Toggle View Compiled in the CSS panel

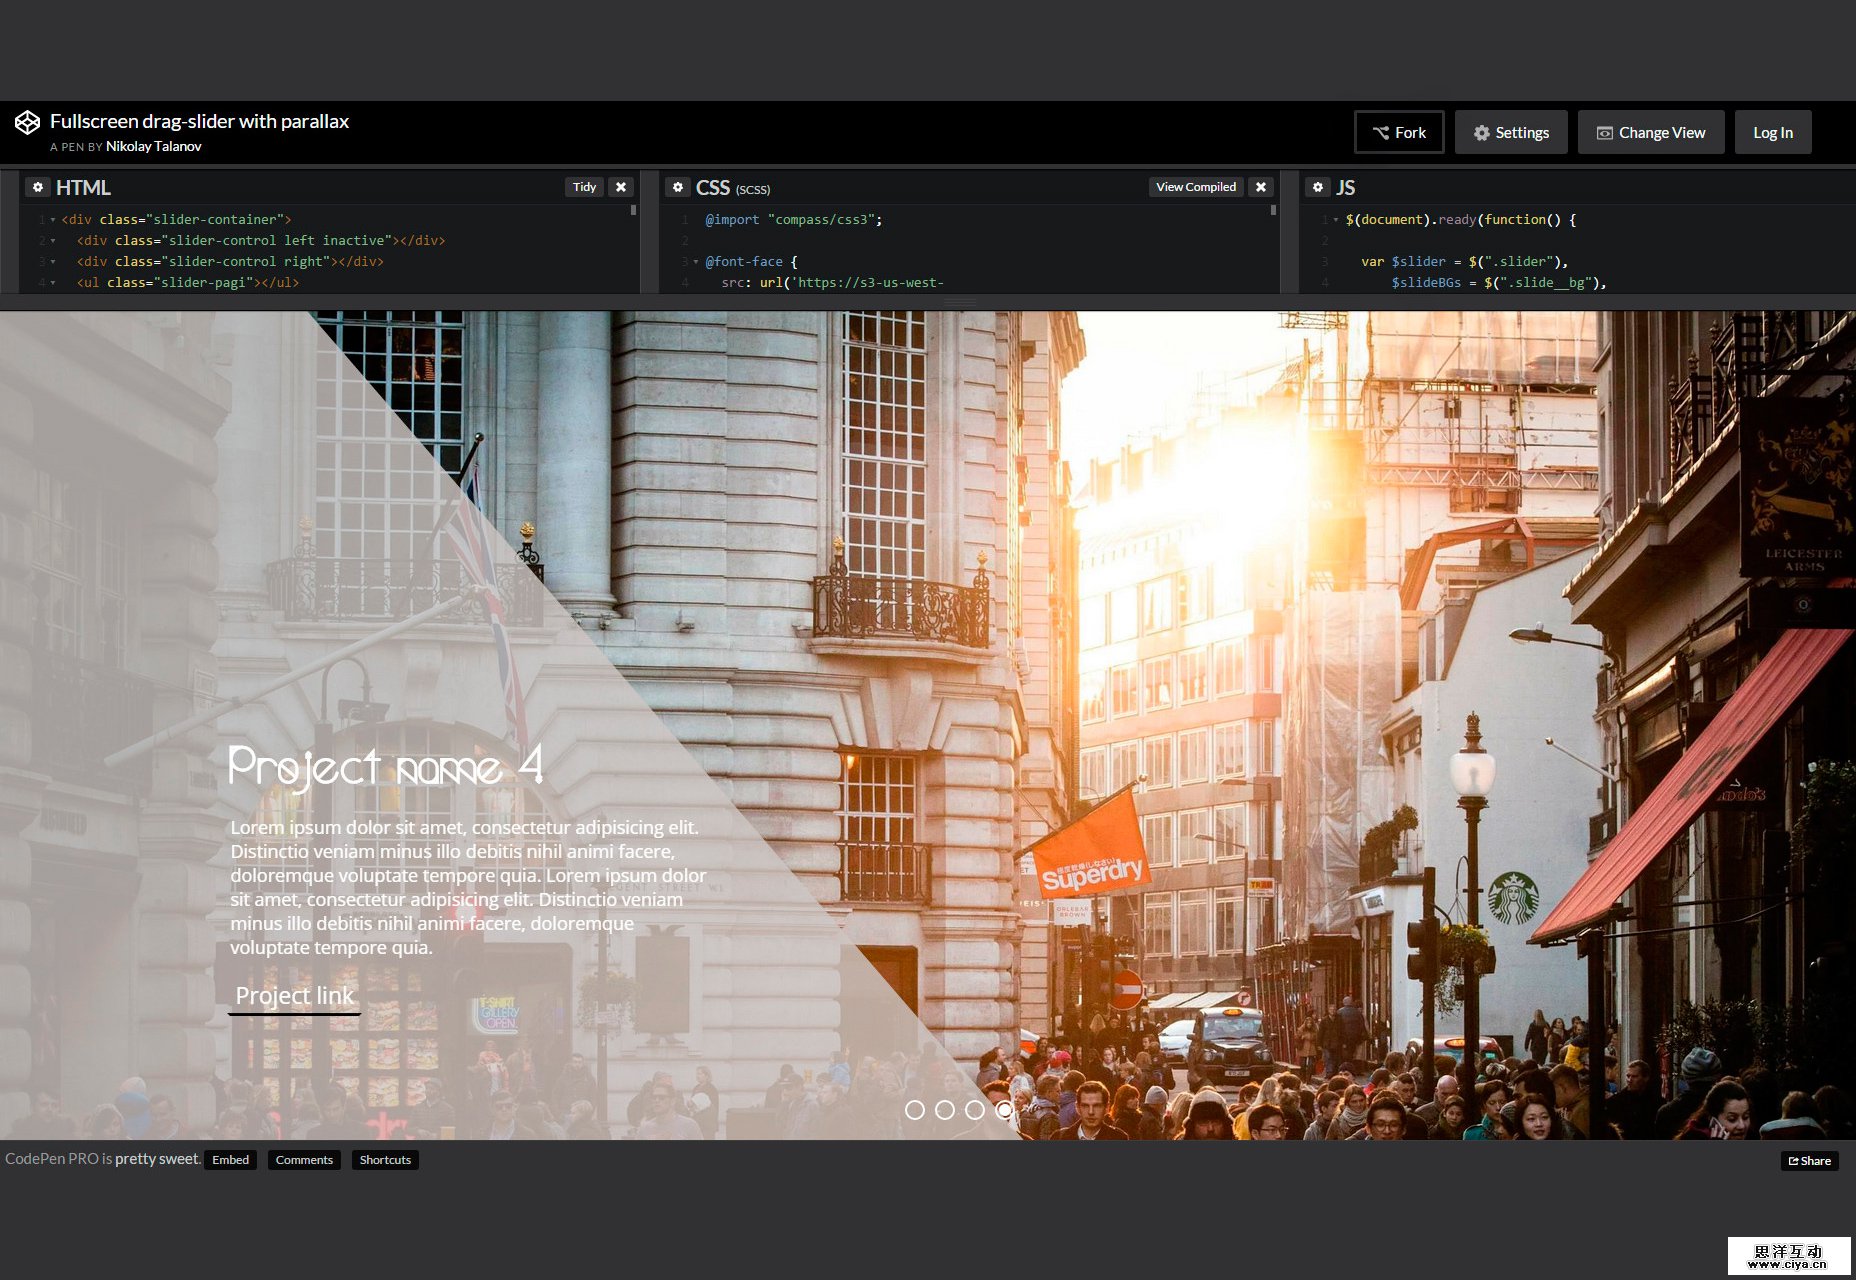pos(1195,186)
